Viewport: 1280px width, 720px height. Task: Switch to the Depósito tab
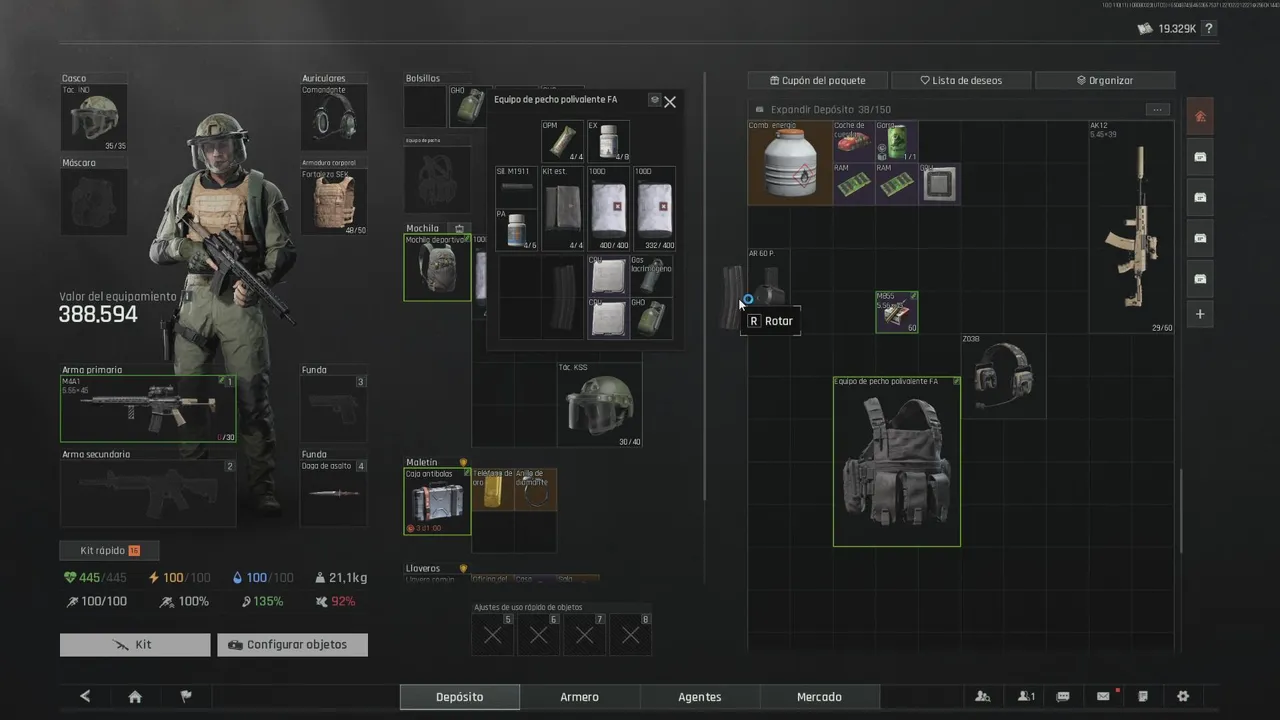(460, 697)
